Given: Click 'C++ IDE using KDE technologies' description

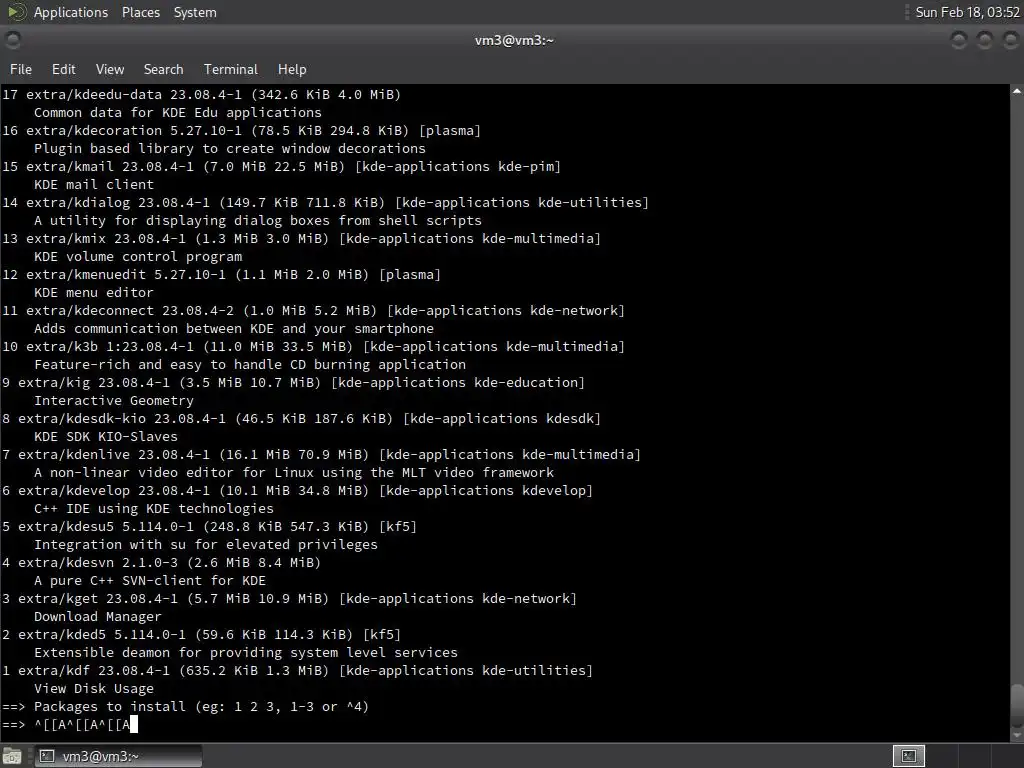Looking at the screenshot, I should coord(153,508).
